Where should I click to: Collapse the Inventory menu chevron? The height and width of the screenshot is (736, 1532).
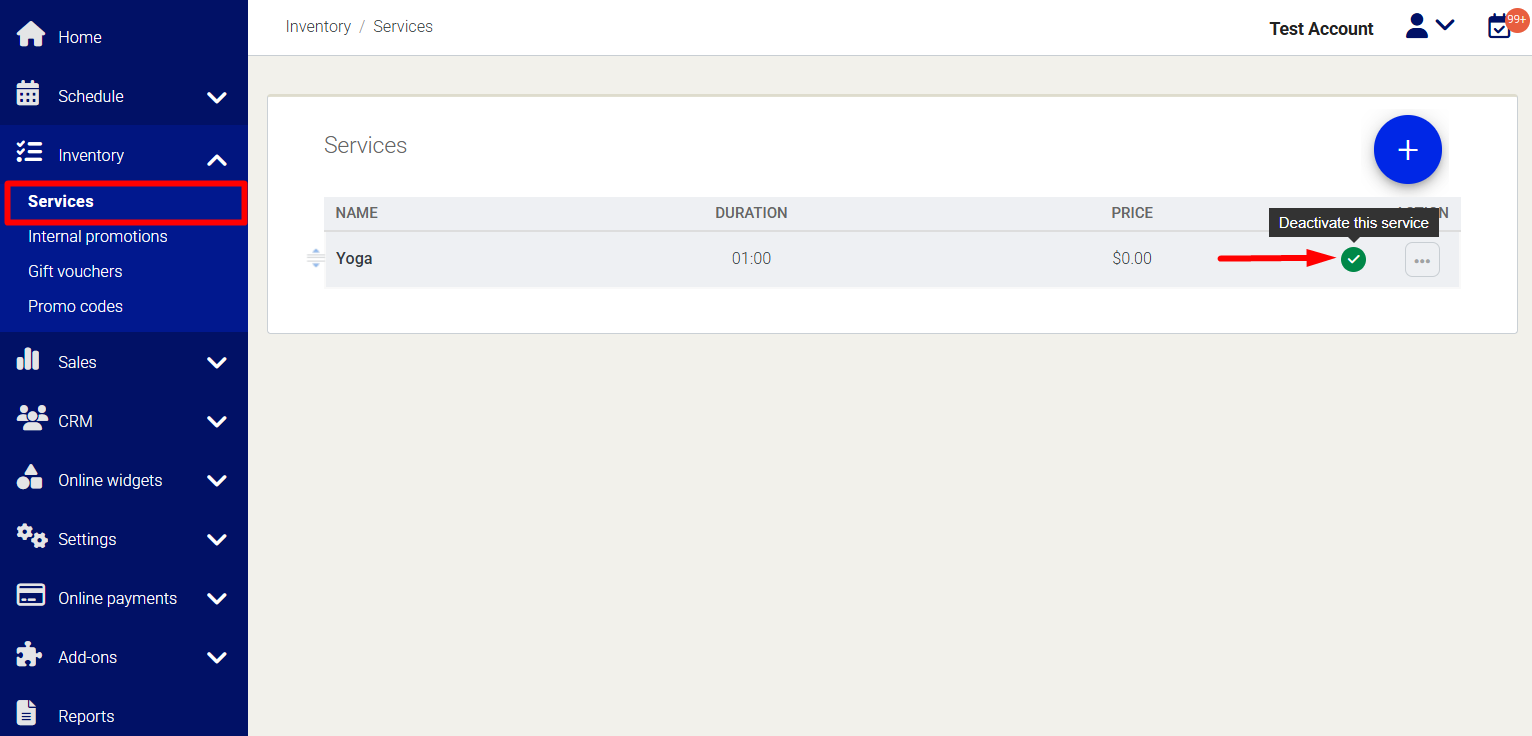point(217,159)
